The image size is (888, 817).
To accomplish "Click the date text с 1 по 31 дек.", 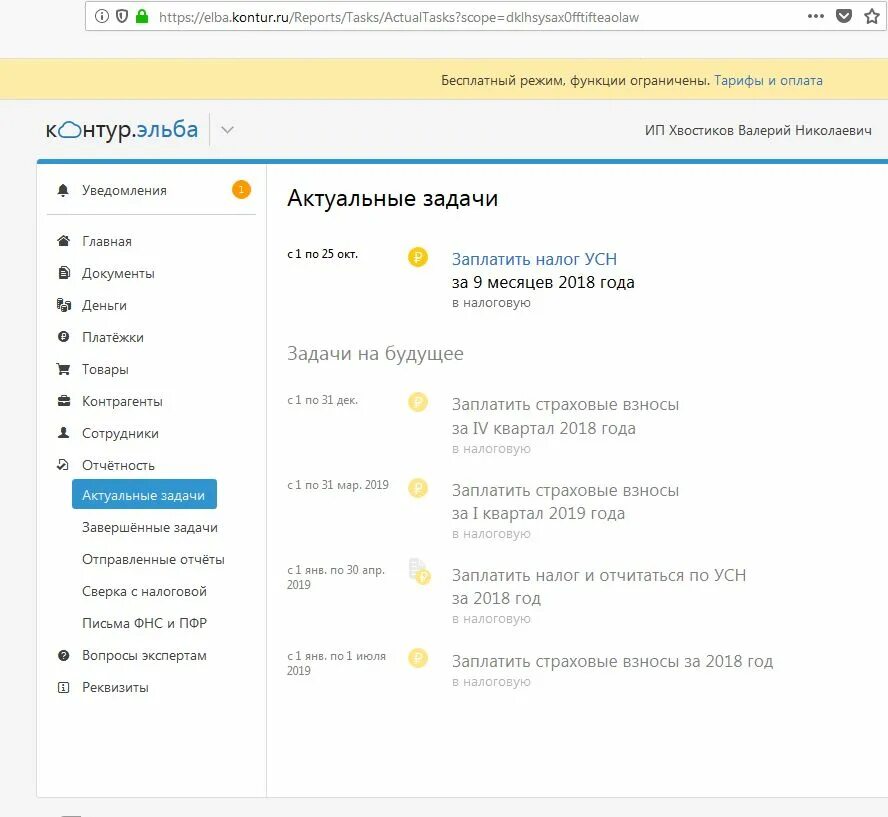I will [322, 400].
